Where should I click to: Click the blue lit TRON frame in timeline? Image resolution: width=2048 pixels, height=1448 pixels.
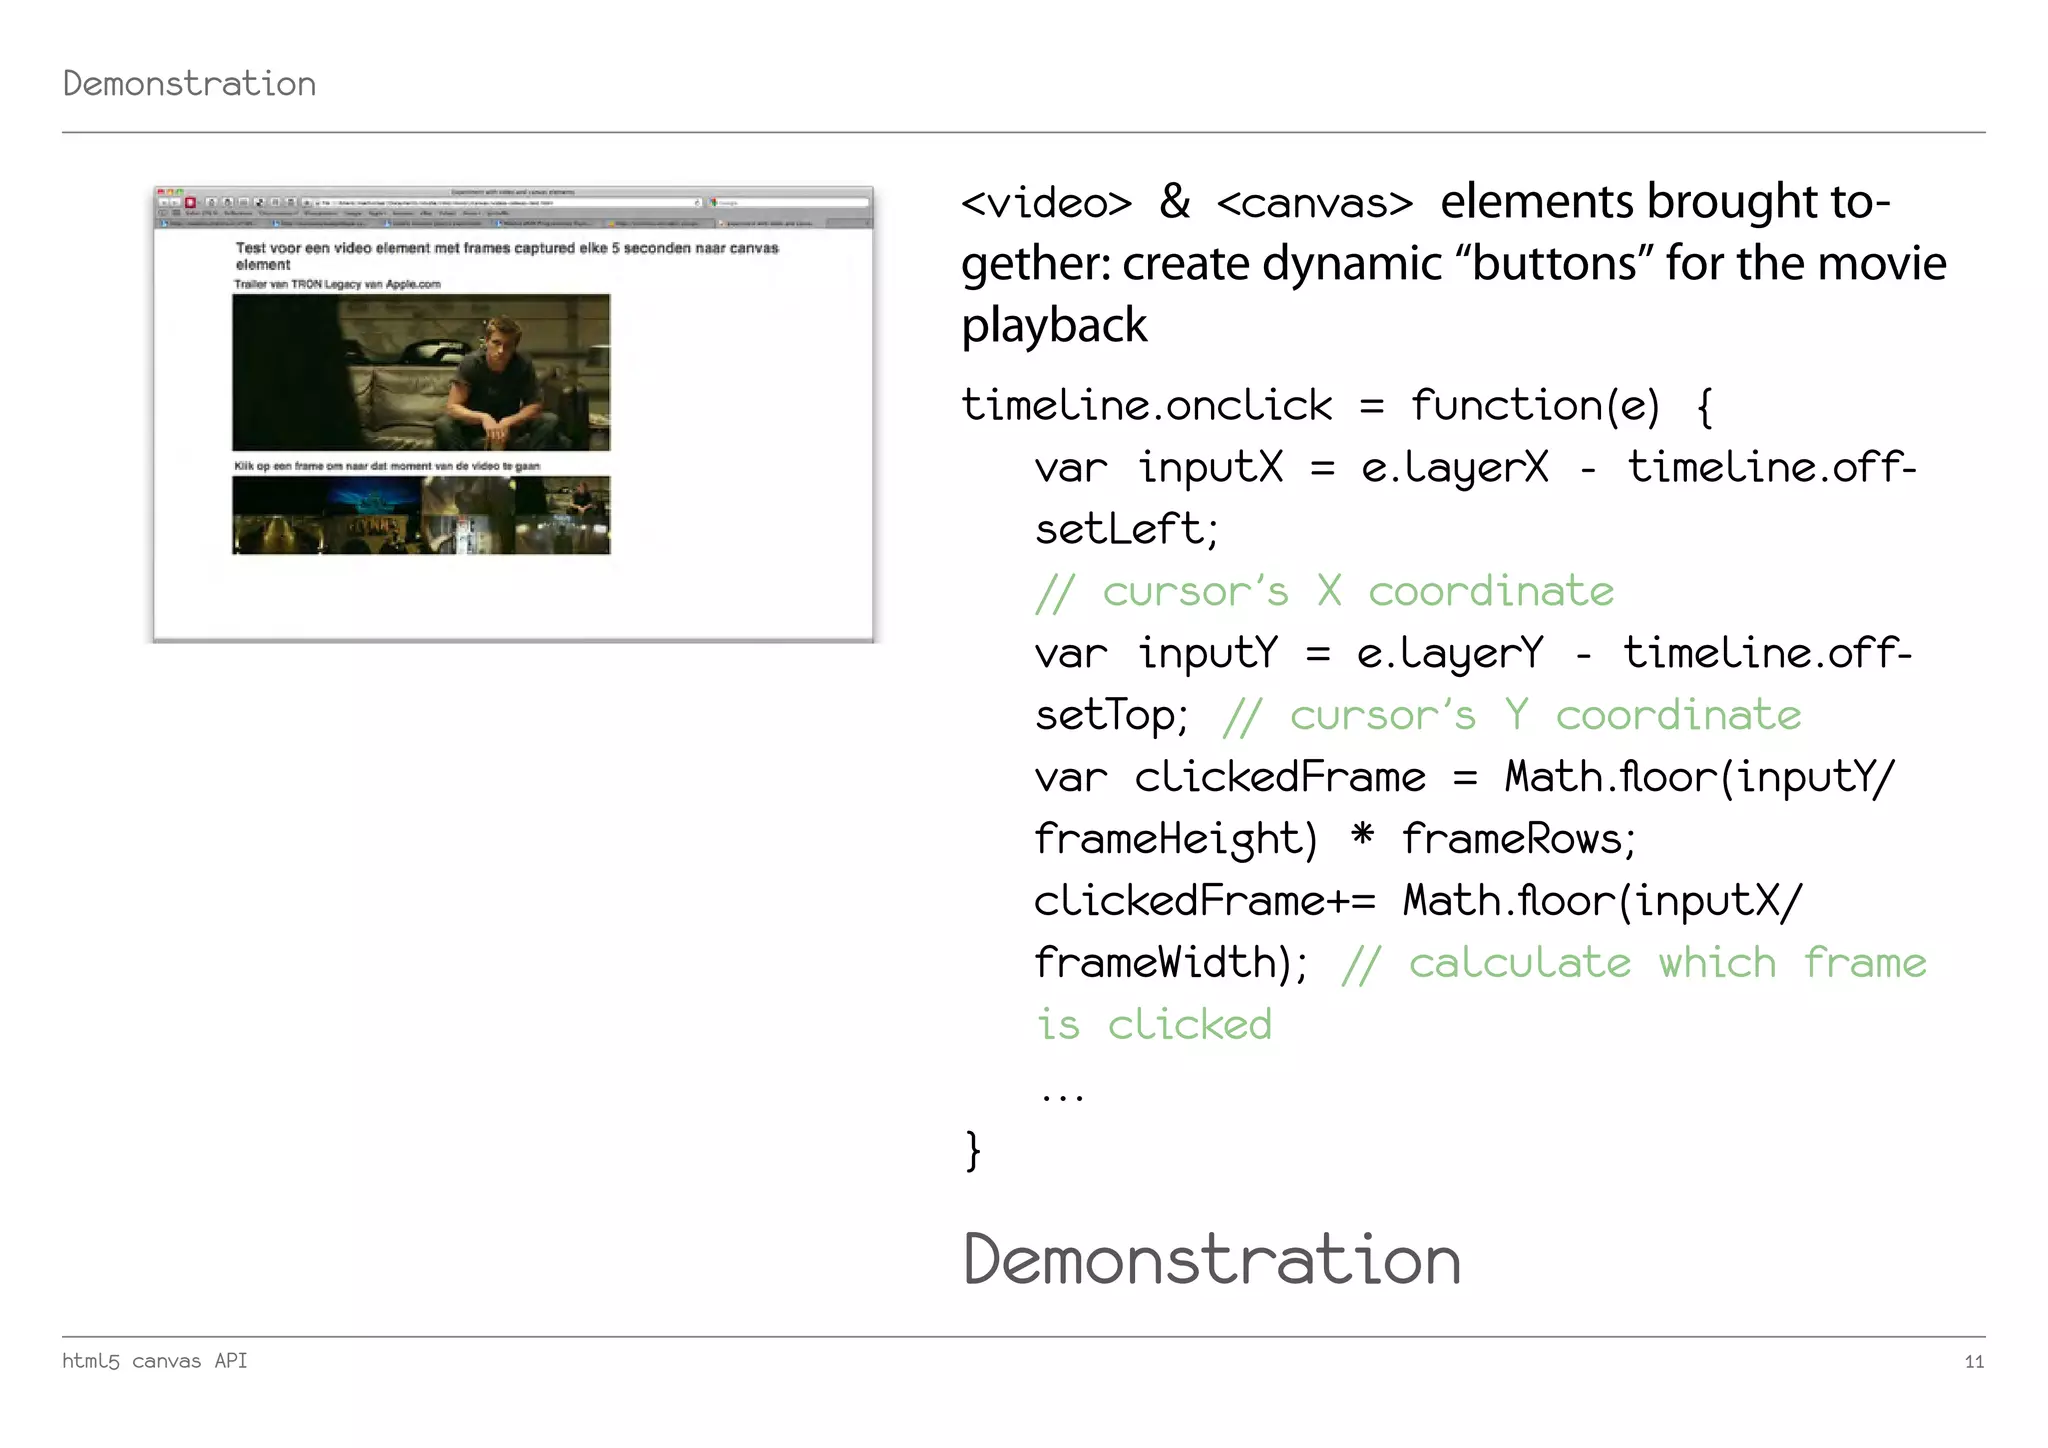pos(372,493)
